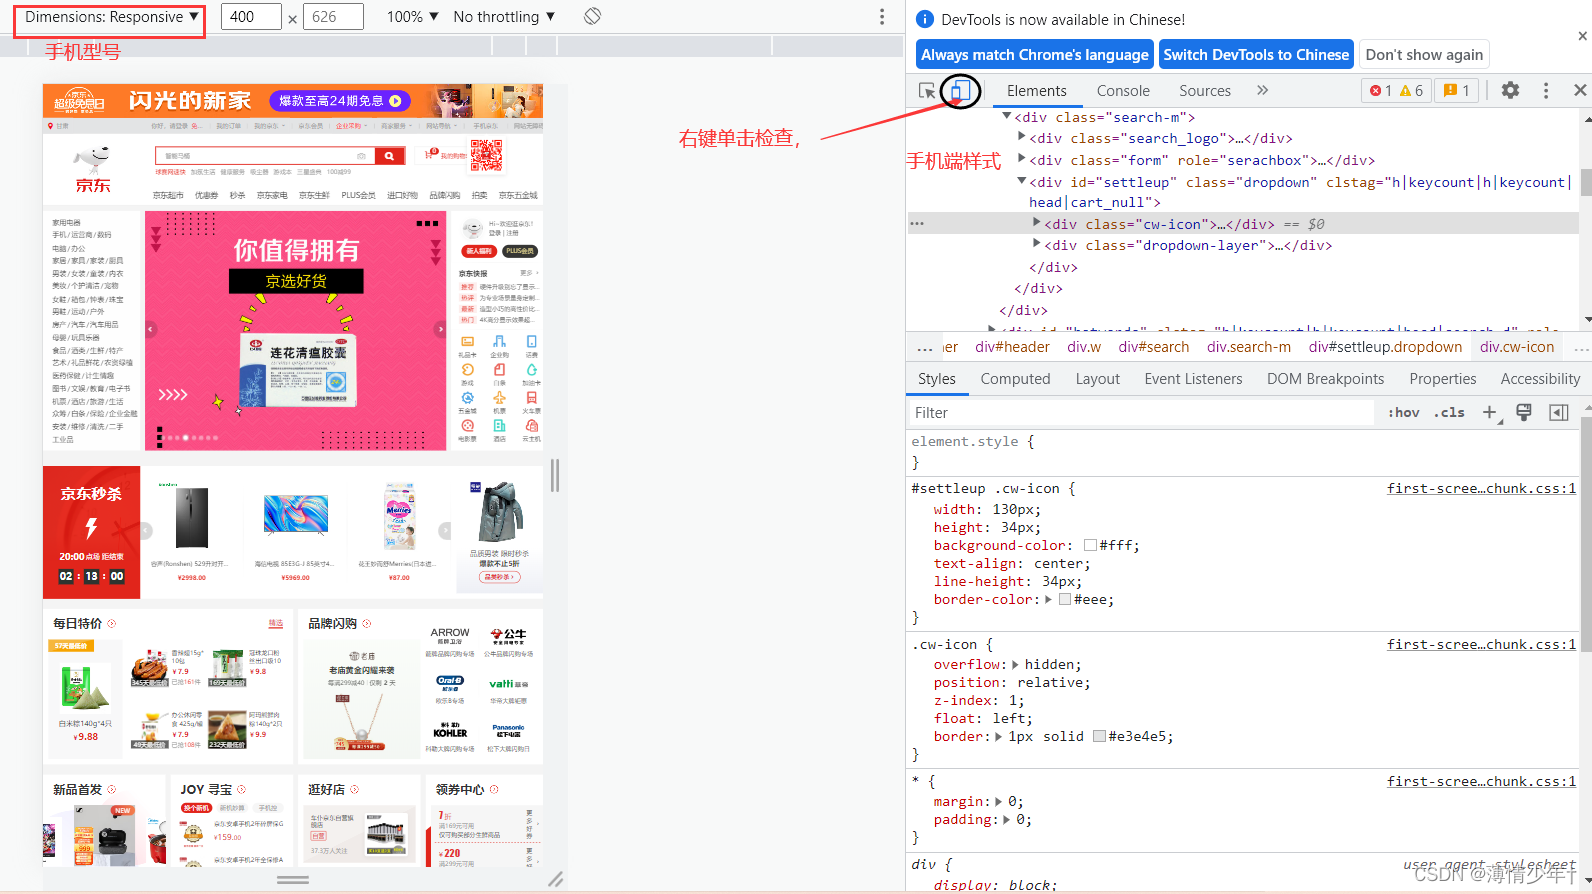
Task: Click Always match Chrome's language button
Action: (x=1035, y=55)
